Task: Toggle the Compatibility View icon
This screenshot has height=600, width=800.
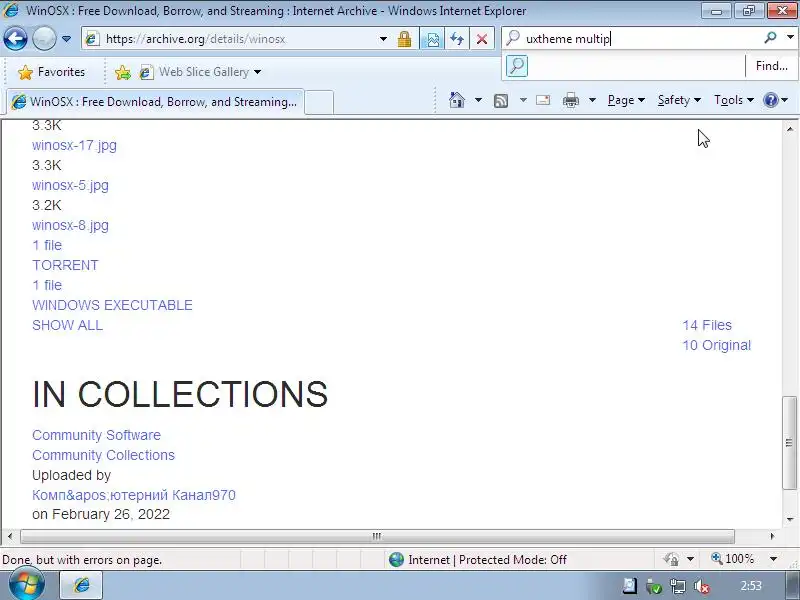Action: 432,39
